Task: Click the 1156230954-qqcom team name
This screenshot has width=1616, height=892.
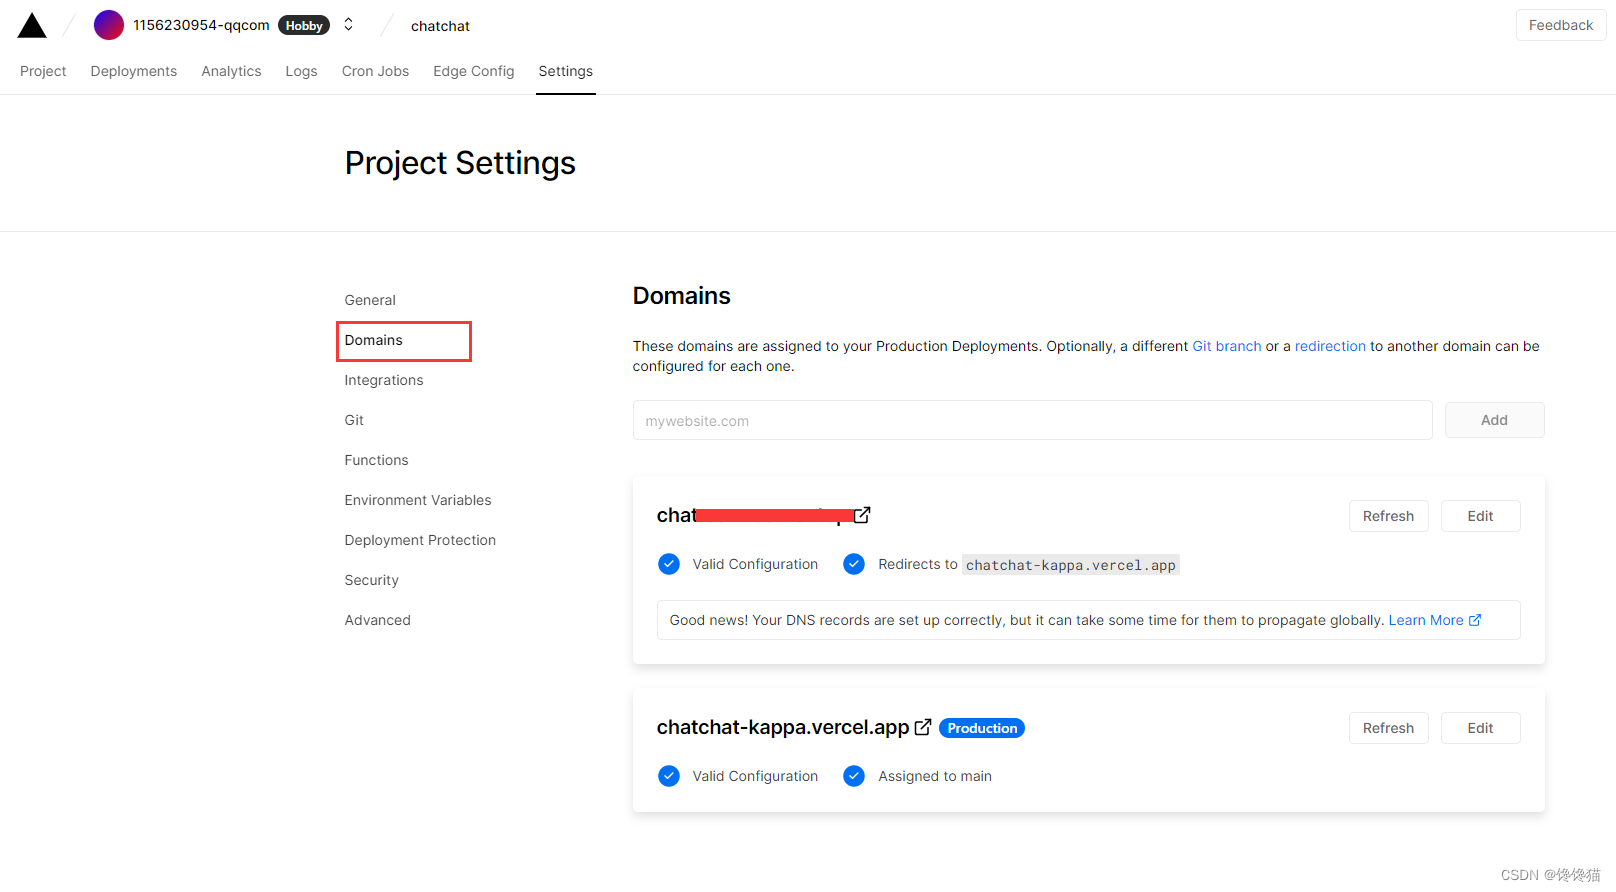Action: pyautogui.click(x=201, y=25)
